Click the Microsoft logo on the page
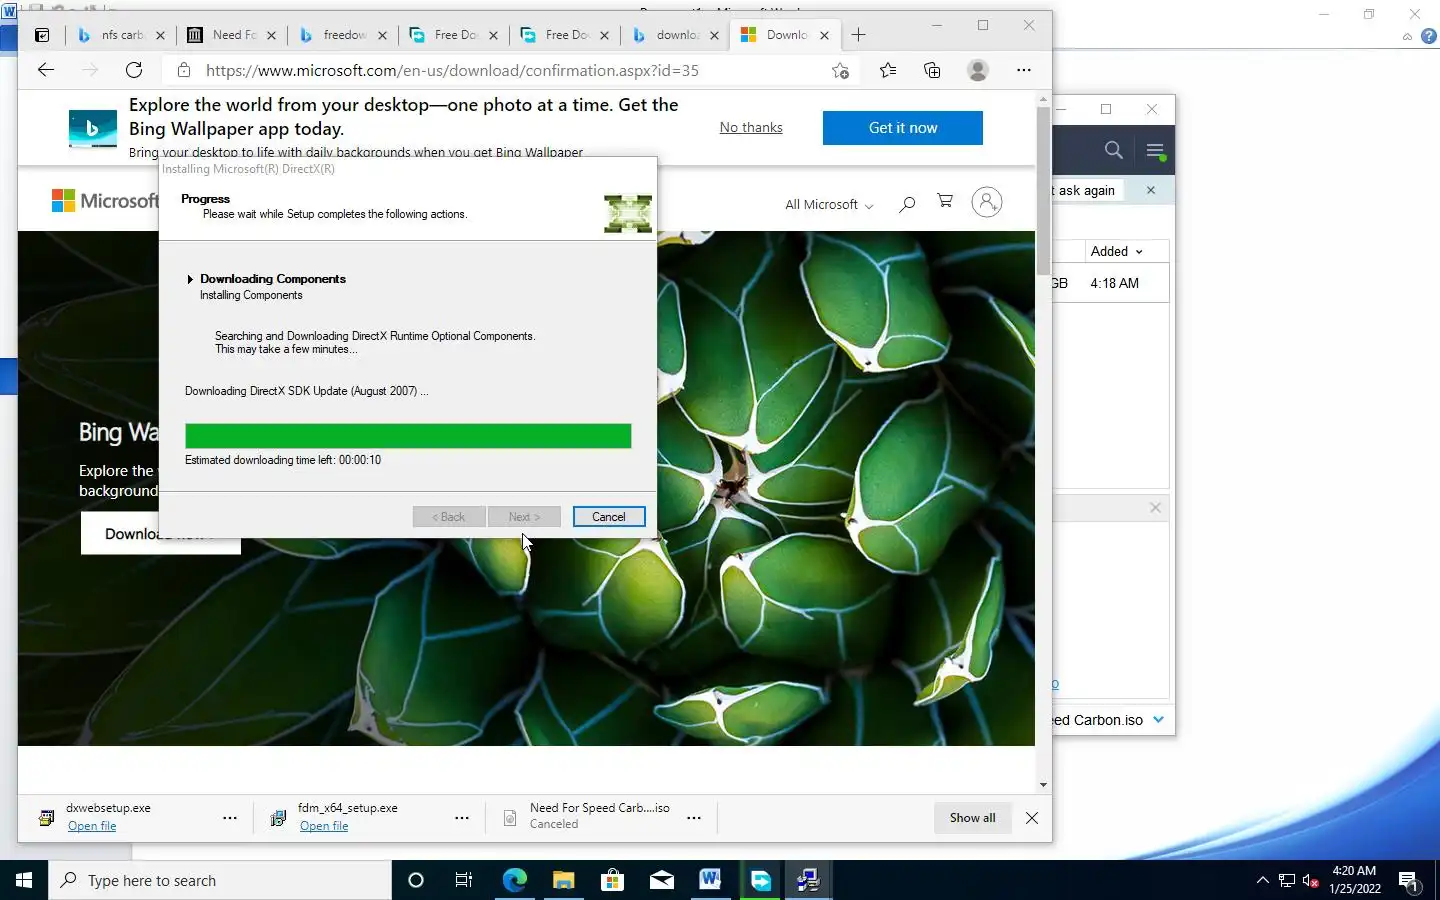Screen dimensions: 1440x900 104,201
